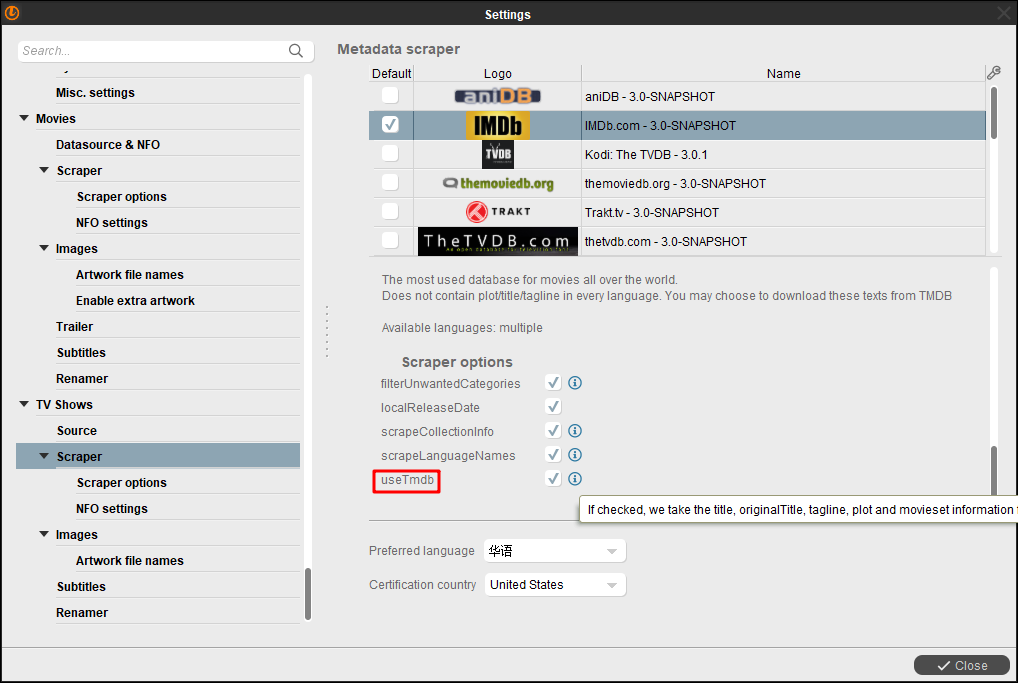This screenshot has height=683, width=1018.
Task: Open Artwork file names under Movies
Action: coord(130,275)
